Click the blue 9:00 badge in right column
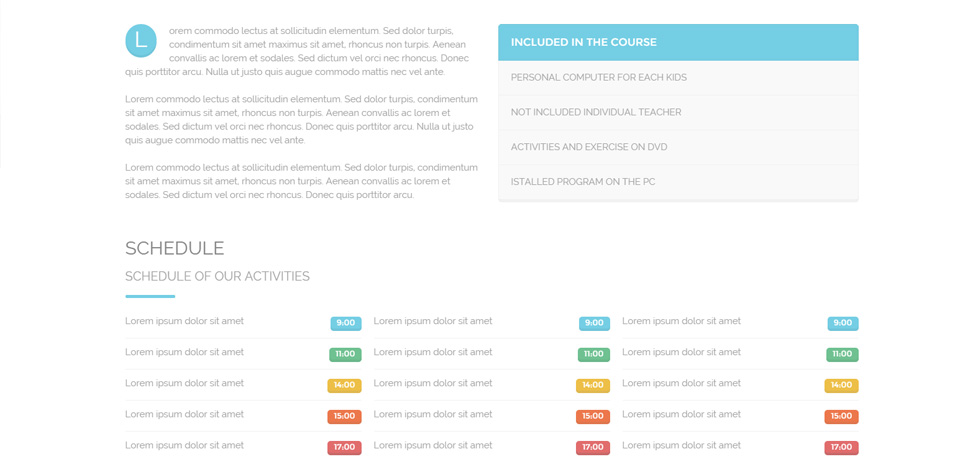 tap(842, 324)
